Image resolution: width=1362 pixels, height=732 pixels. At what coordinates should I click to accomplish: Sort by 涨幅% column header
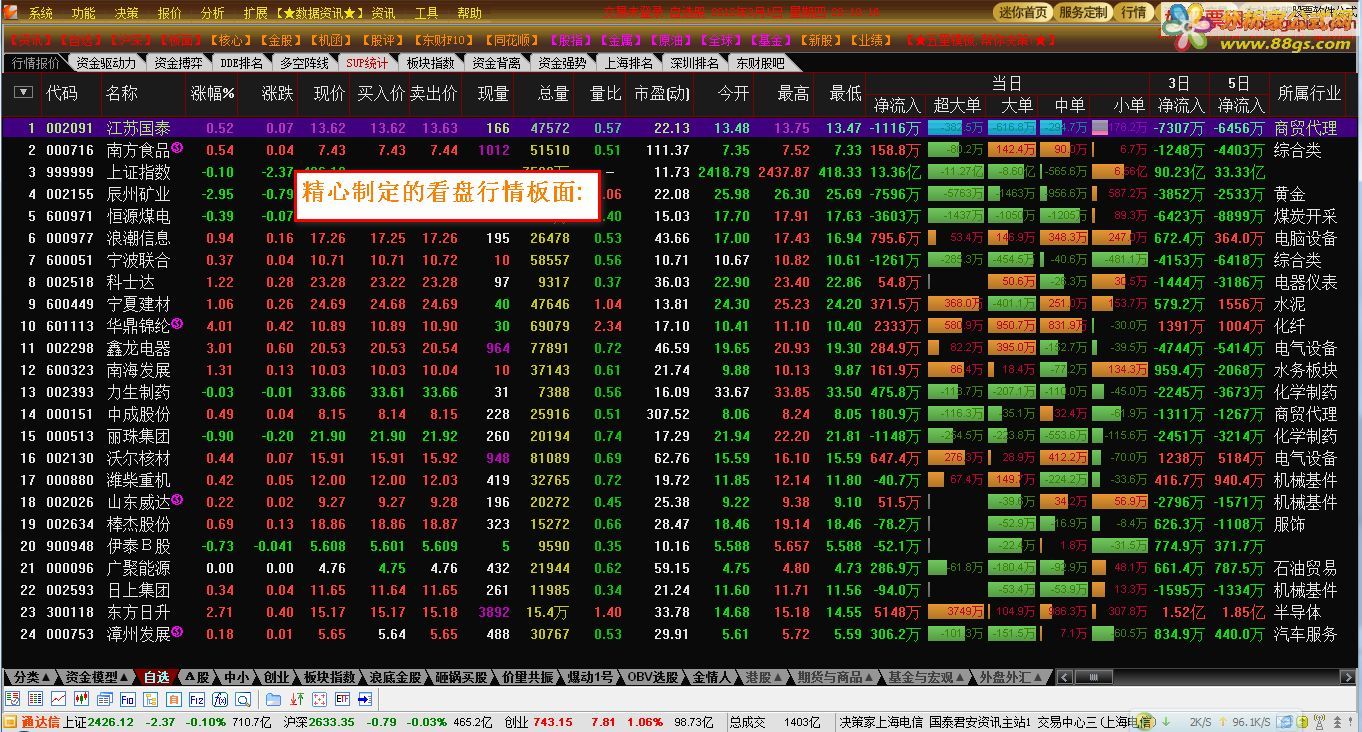coord(212,93)
